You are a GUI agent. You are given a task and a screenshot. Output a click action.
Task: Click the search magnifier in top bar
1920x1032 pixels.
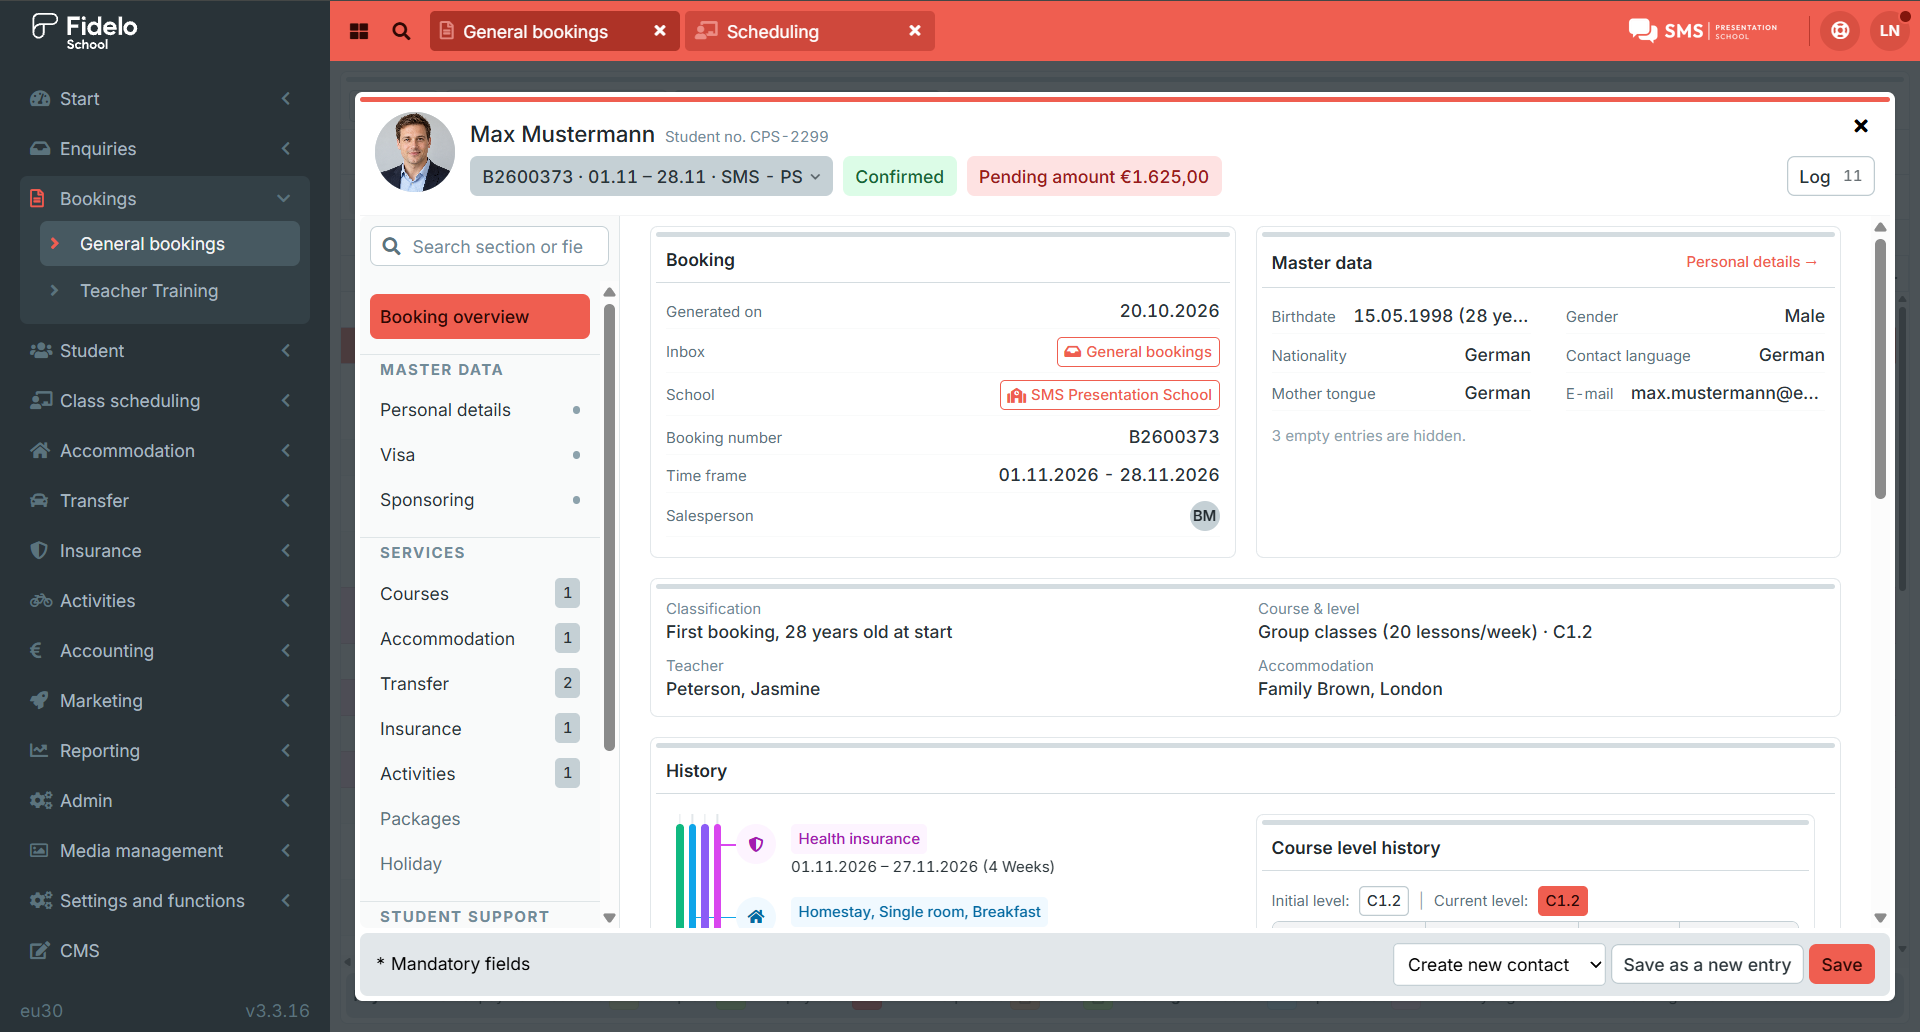click(401, 31)
